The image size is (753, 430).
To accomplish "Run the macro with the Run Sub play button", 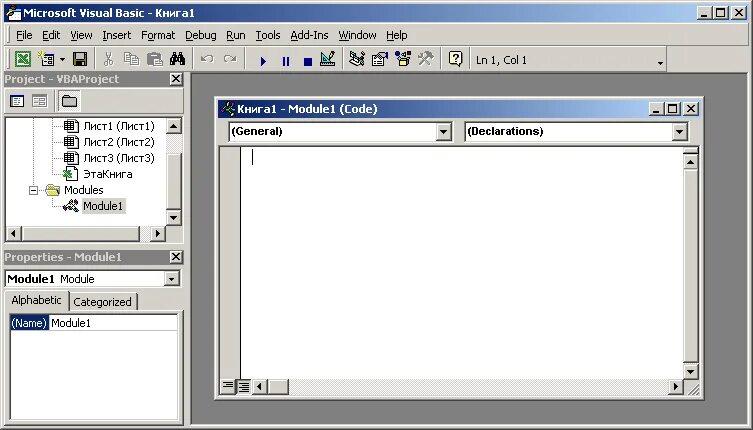I will point(263,61).
